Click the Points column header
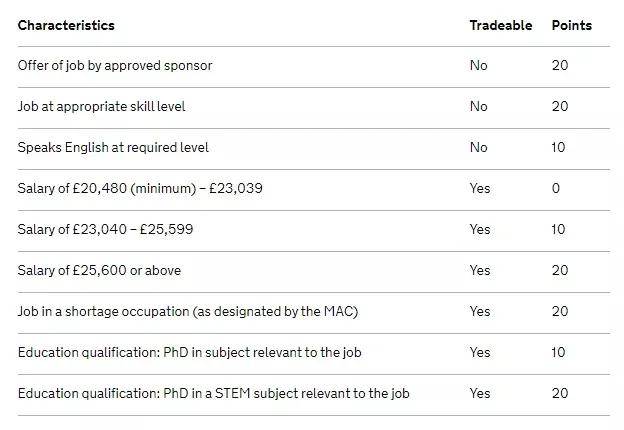Screen dimensions: 624x430 [571, 25]
